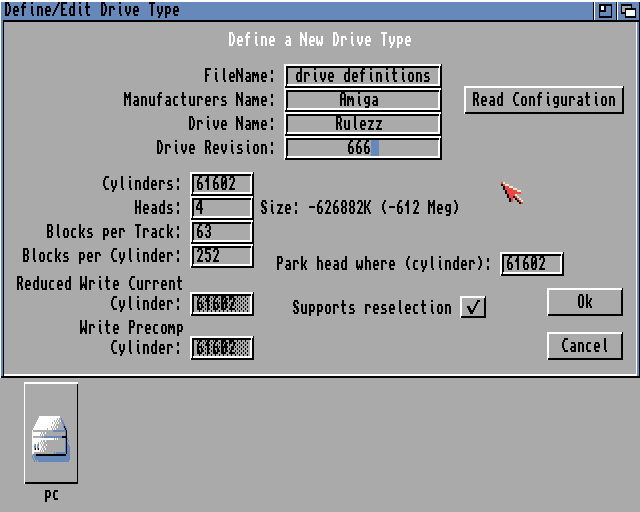The width and height of the screenshot is (640, 512).
Task: Toggle the Supports reselection checkbox
Action: pyautogui.click(x=473, y=308)
